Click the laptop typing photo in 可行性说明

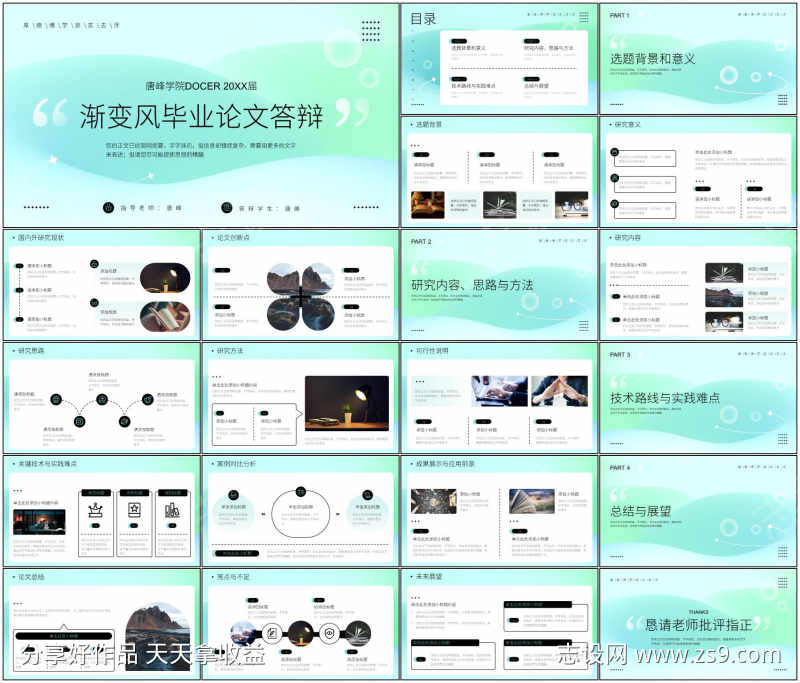pyautogui.click(x=499, y=391)
